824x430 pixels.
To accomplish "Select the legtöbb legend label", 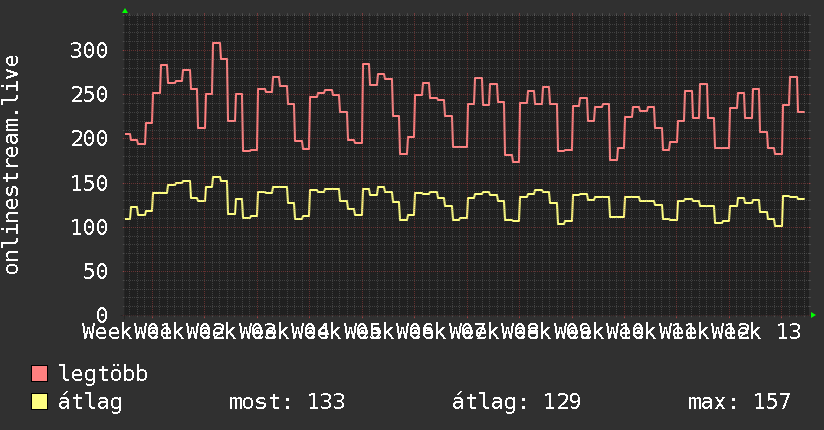I will pyautogui.click(x=103, y=374).
